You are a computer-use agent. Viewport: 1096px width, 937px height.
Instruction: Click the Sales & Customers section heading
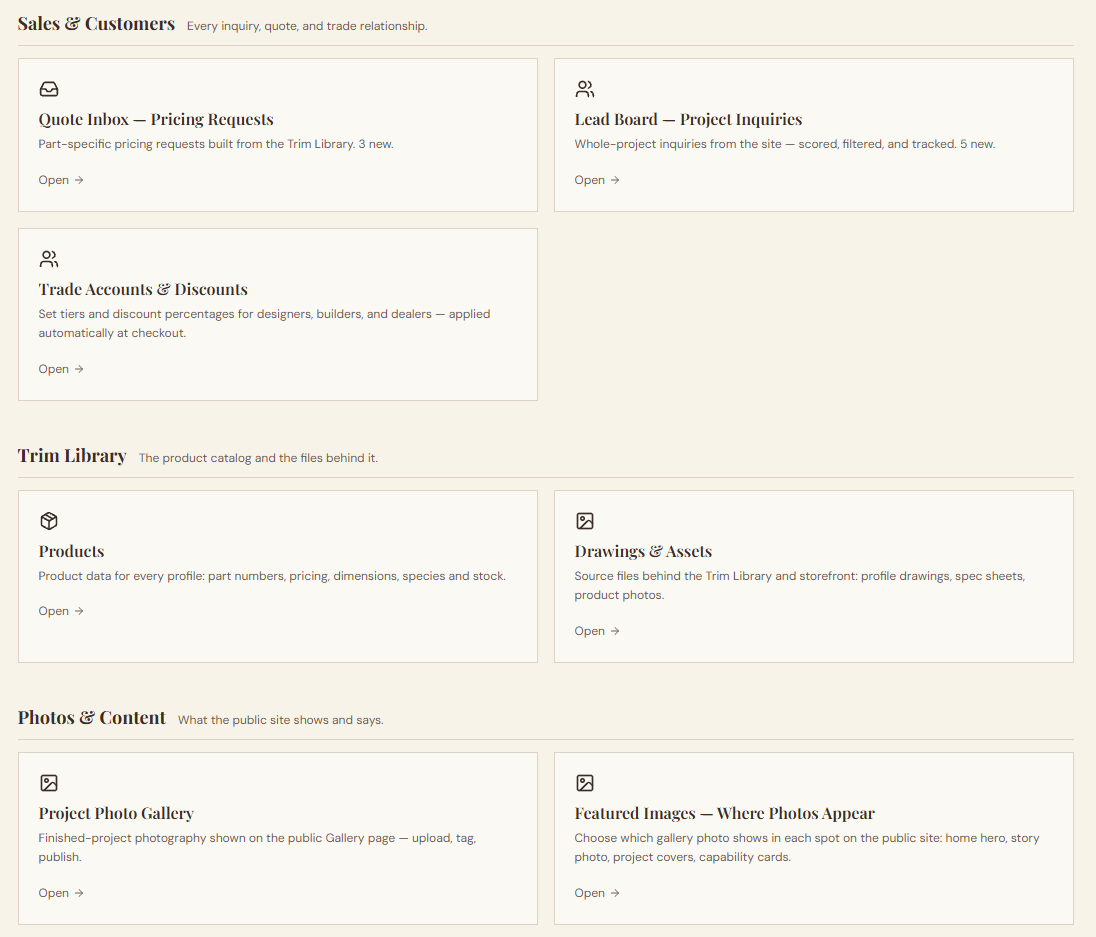(x=96, y=24)
